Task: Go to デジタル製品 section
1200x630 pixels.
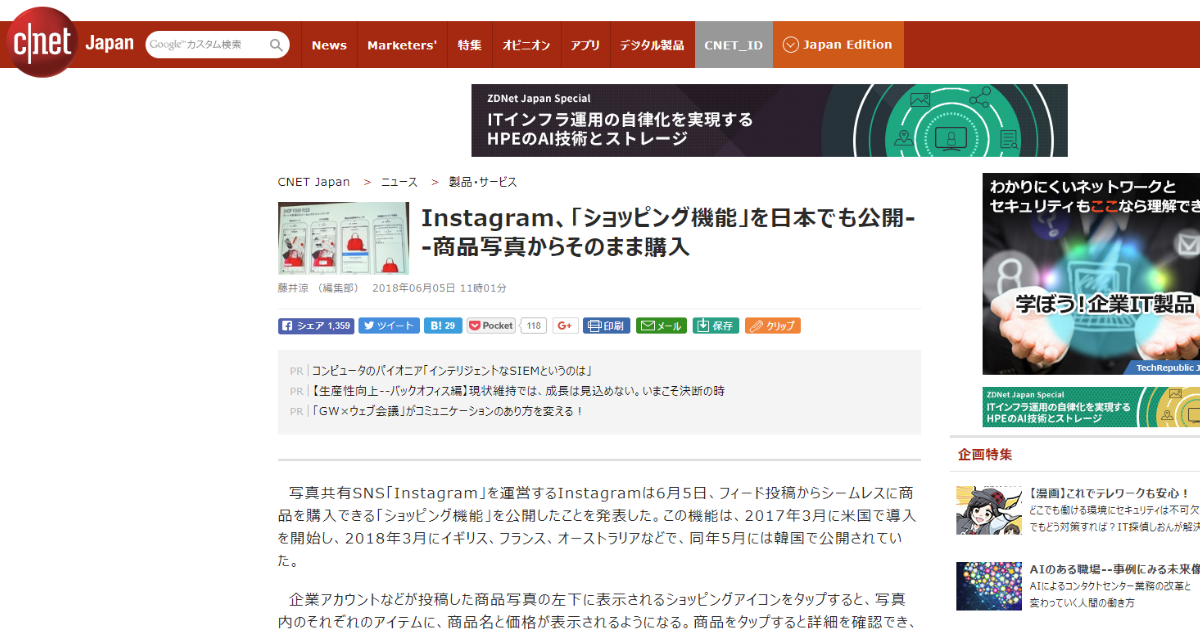Action: click(652, 45)
